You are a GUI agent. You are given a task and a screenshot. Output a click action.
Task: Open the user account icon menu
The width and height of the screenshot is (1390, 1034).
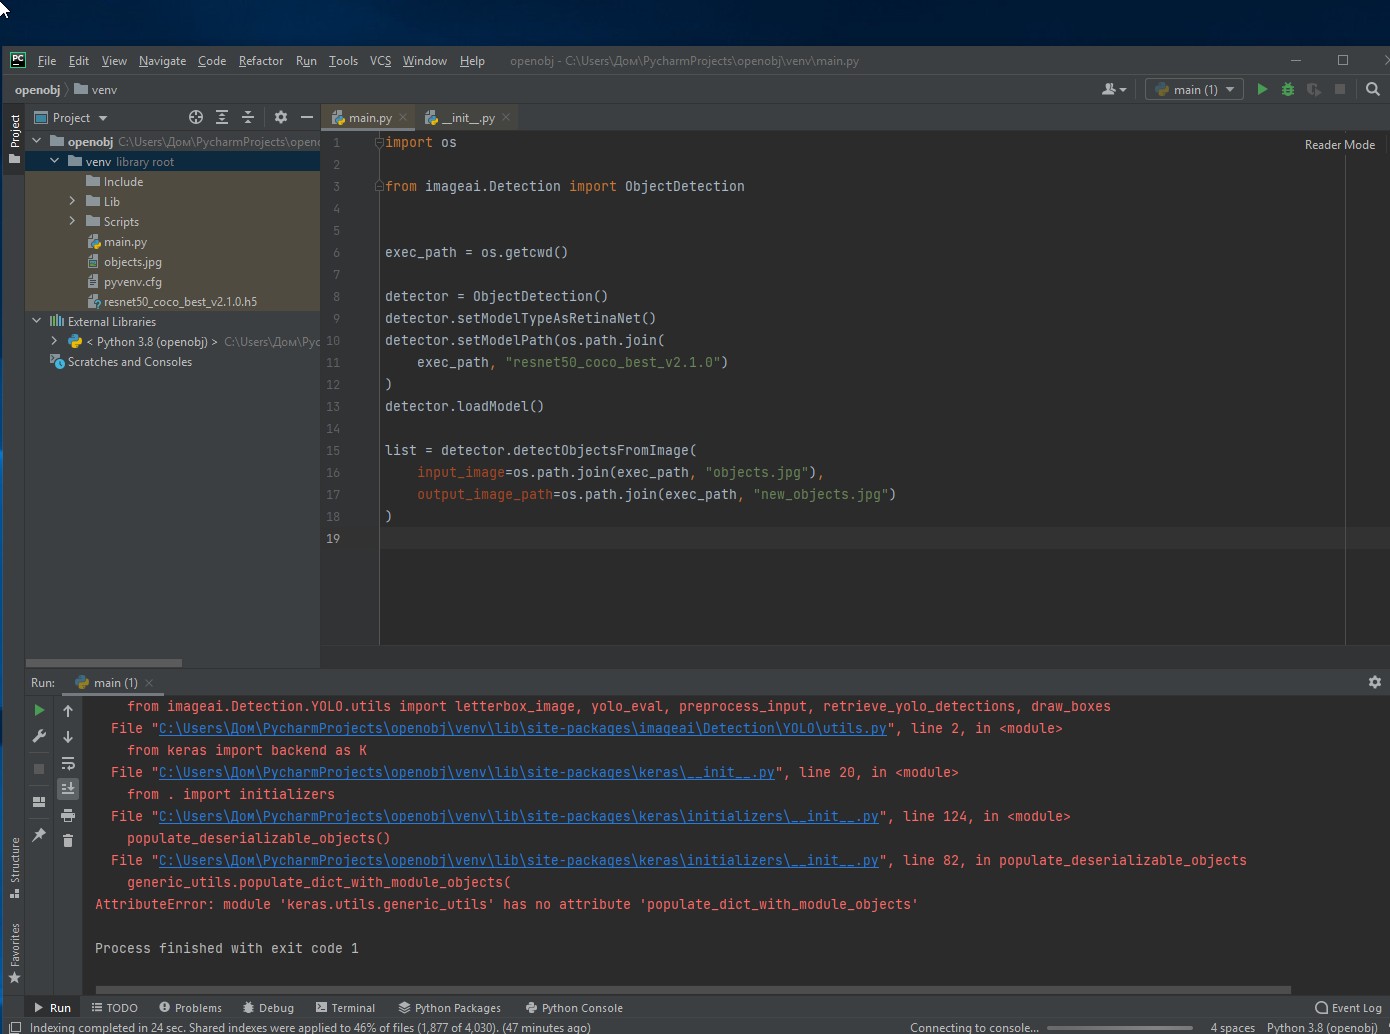1113,89
